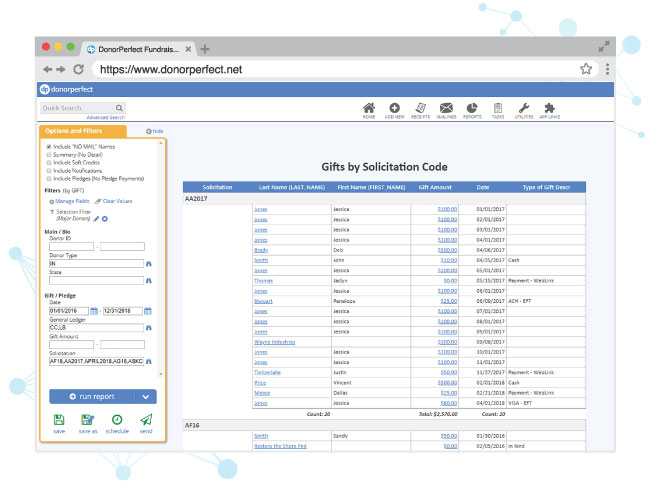Viewport: 650px width, 488px height.
Task: Click Manage Fields link
Action: [x=70, y=201]
